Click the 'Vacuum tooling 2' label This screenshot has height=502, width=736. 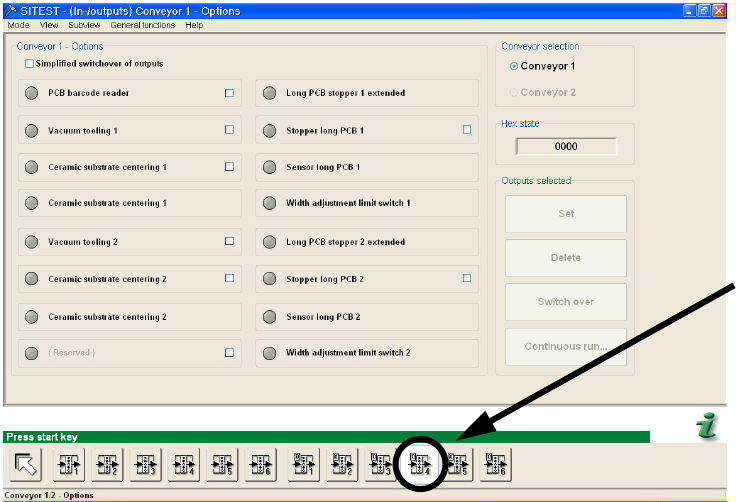click(83, 242)
